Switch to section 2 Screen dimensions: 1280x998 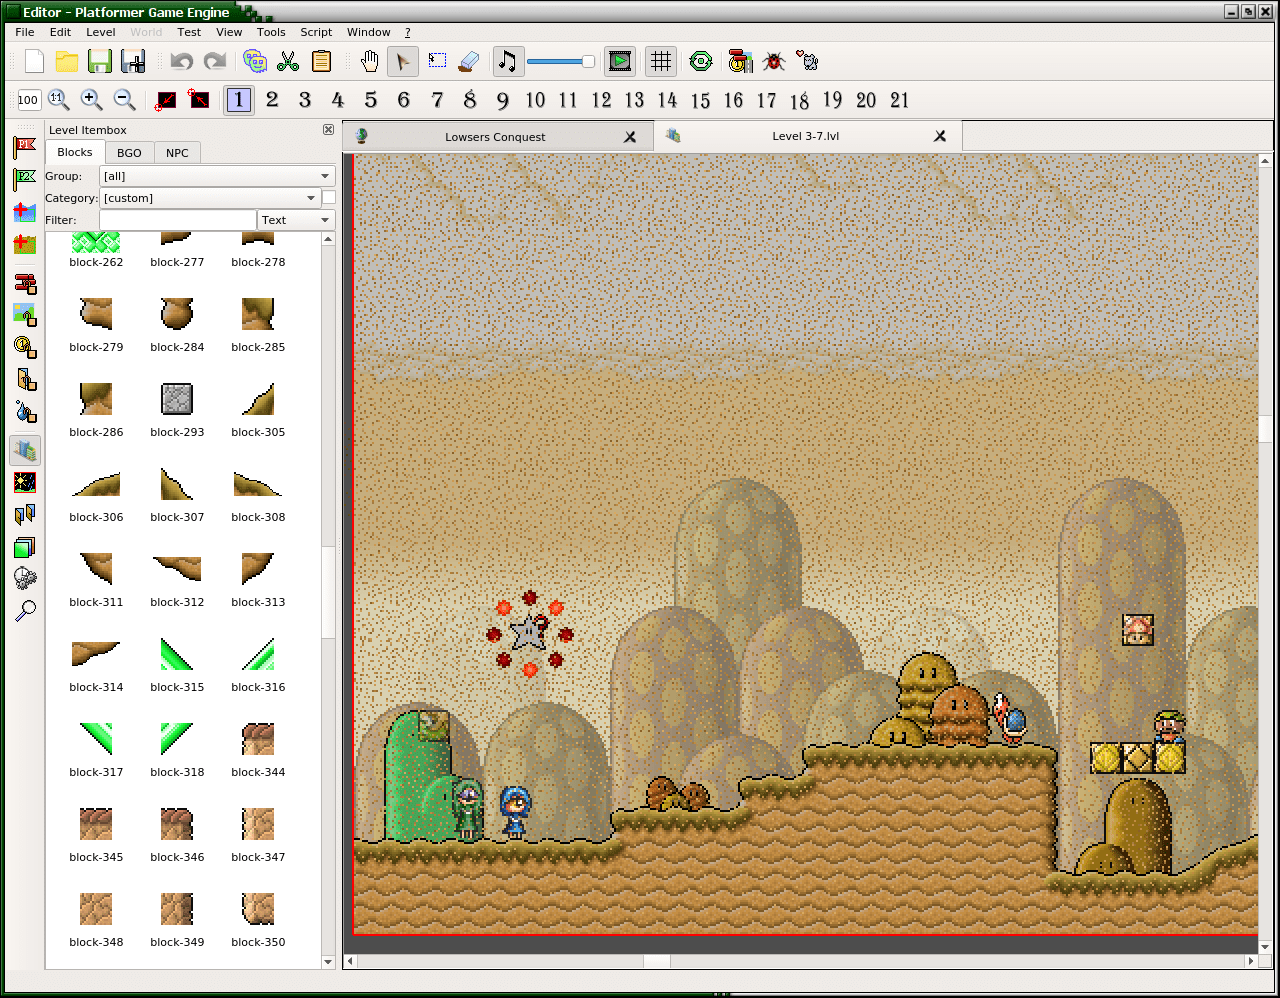272,100
